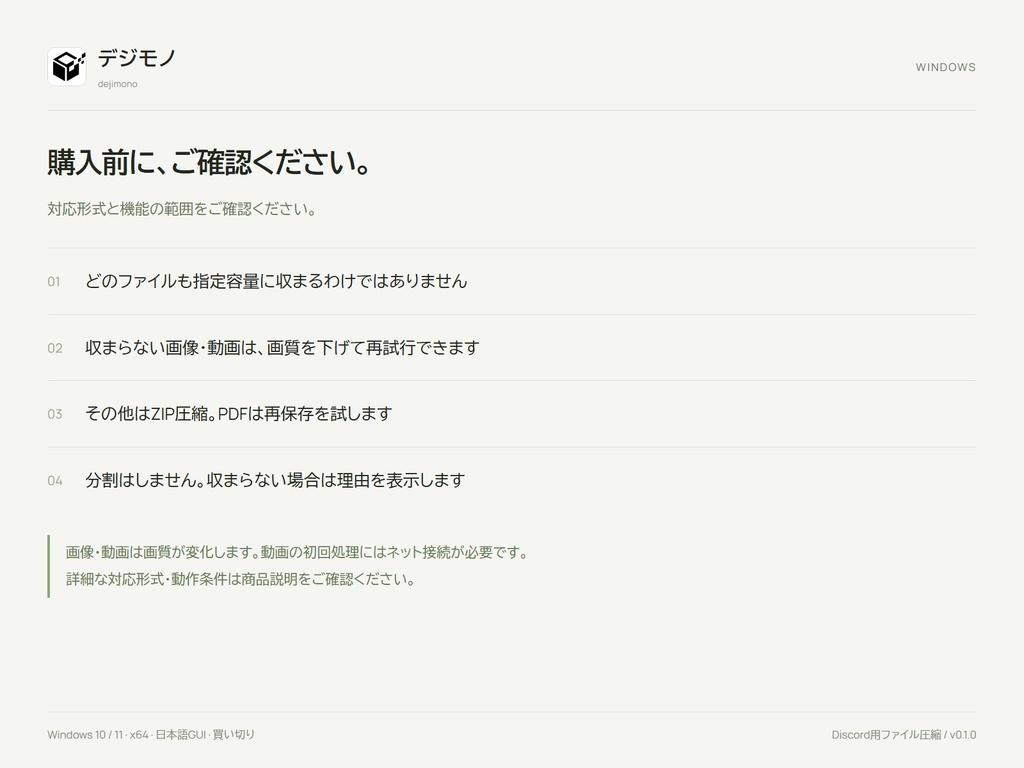Select the line 分割はしません。収まらない場合は理由を表示します
This screenshot has width=1024, height=768.
275,481
